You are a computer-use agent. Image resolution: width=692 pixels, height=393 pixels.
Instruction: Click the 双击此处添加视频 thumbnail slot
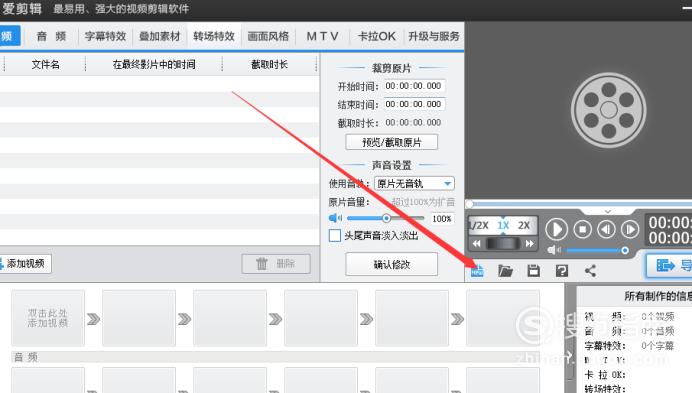[x=48, y=318]
